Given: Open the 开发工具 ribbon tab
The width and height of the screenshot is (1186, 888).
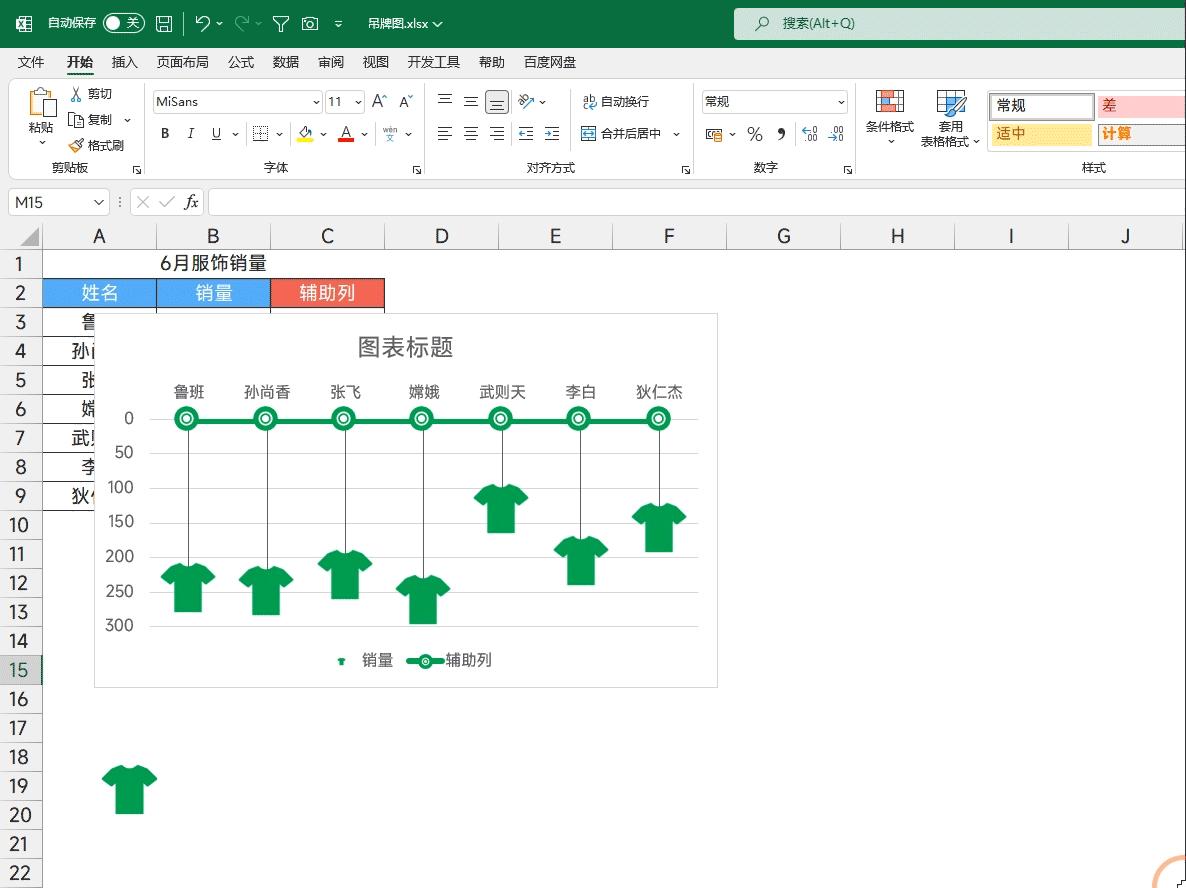Looking at the screenshot, I should [433, 62].
